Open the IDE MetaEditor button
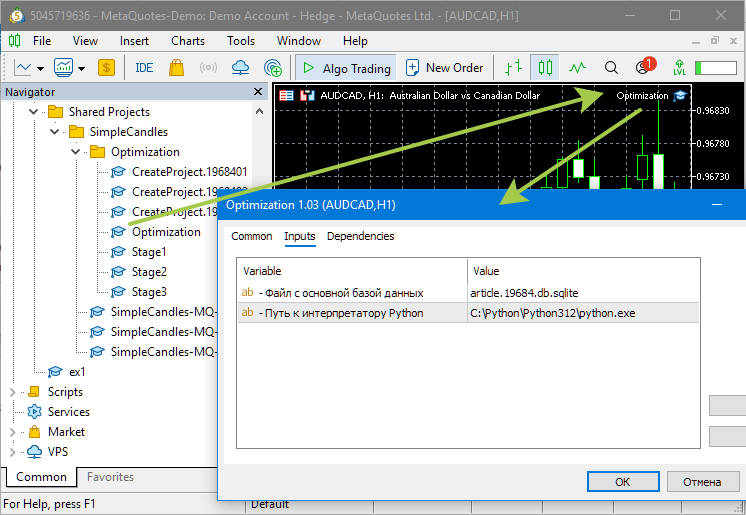 pos(144,68)
